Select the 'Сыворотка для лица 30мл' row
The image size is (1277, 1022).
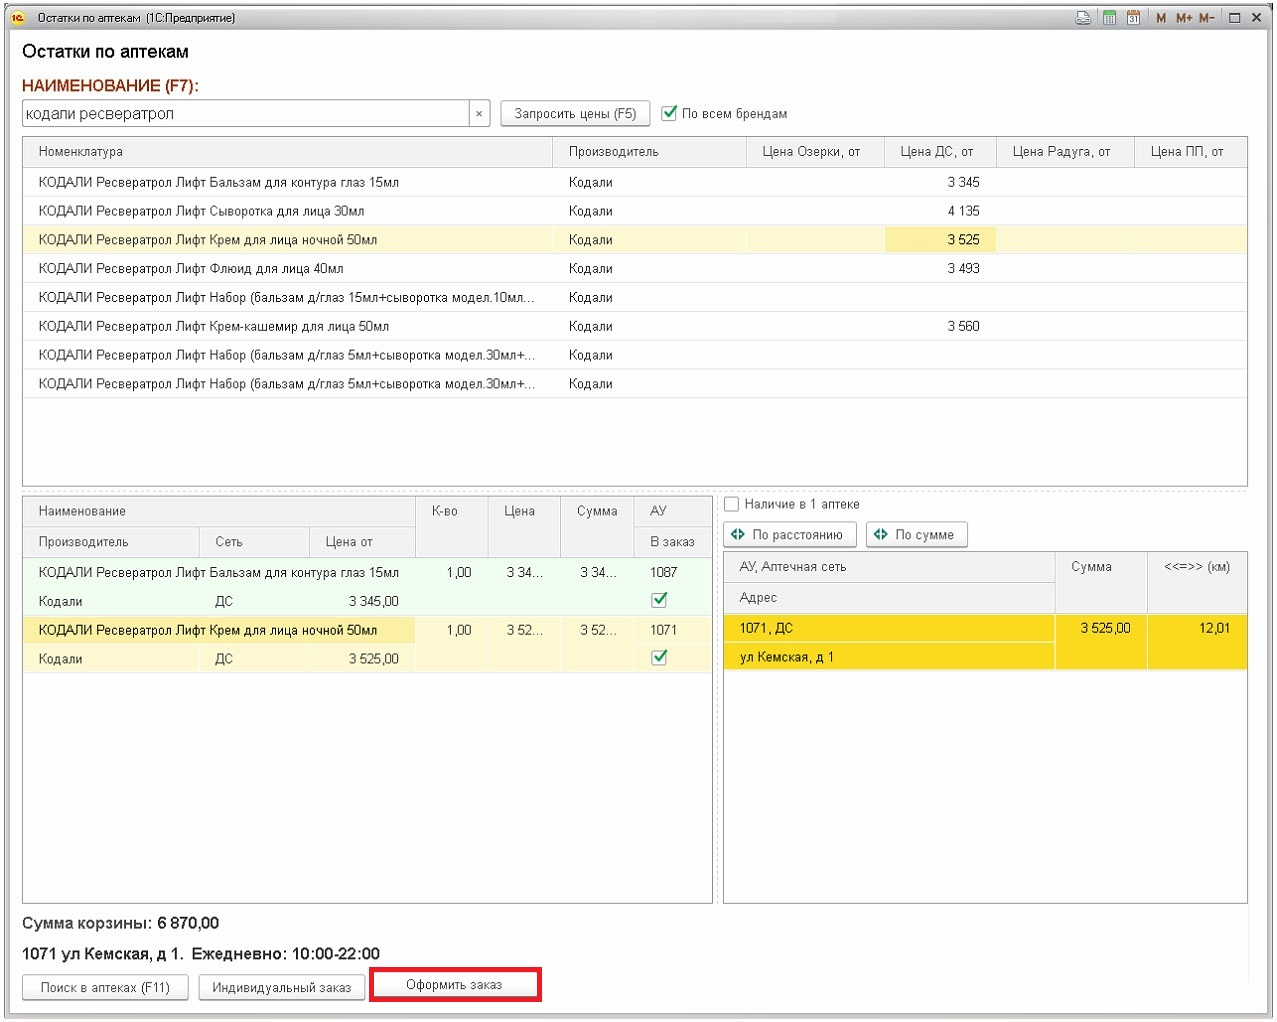201,211
